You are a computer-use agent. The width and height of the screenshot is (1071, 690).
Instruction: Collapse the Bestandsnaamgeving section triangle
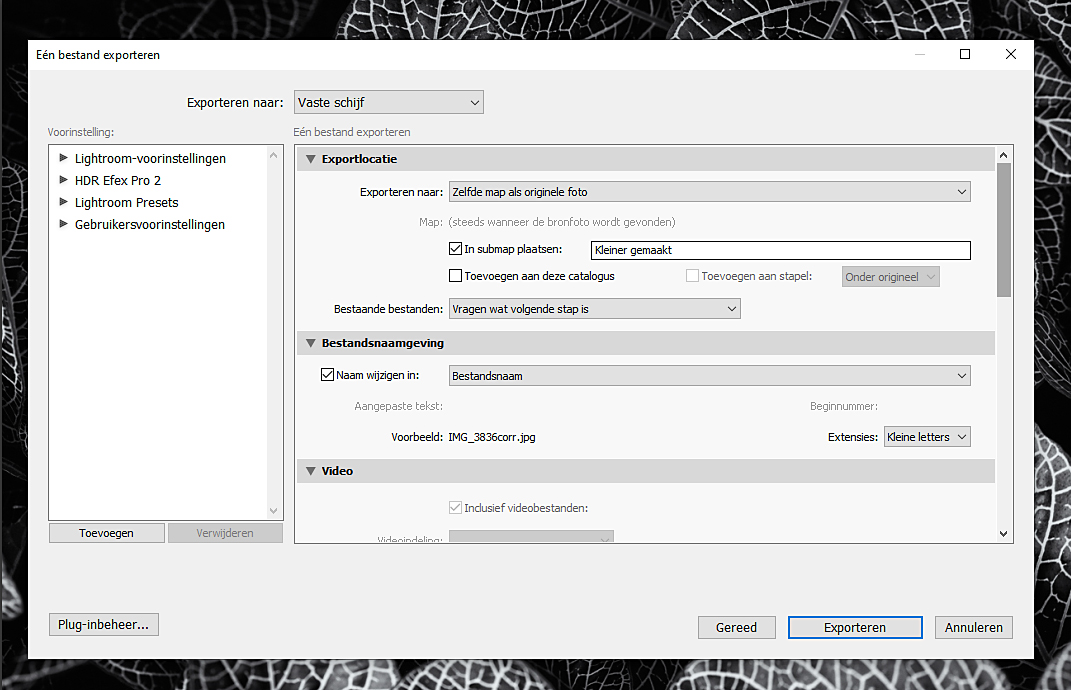coord(309,343)
